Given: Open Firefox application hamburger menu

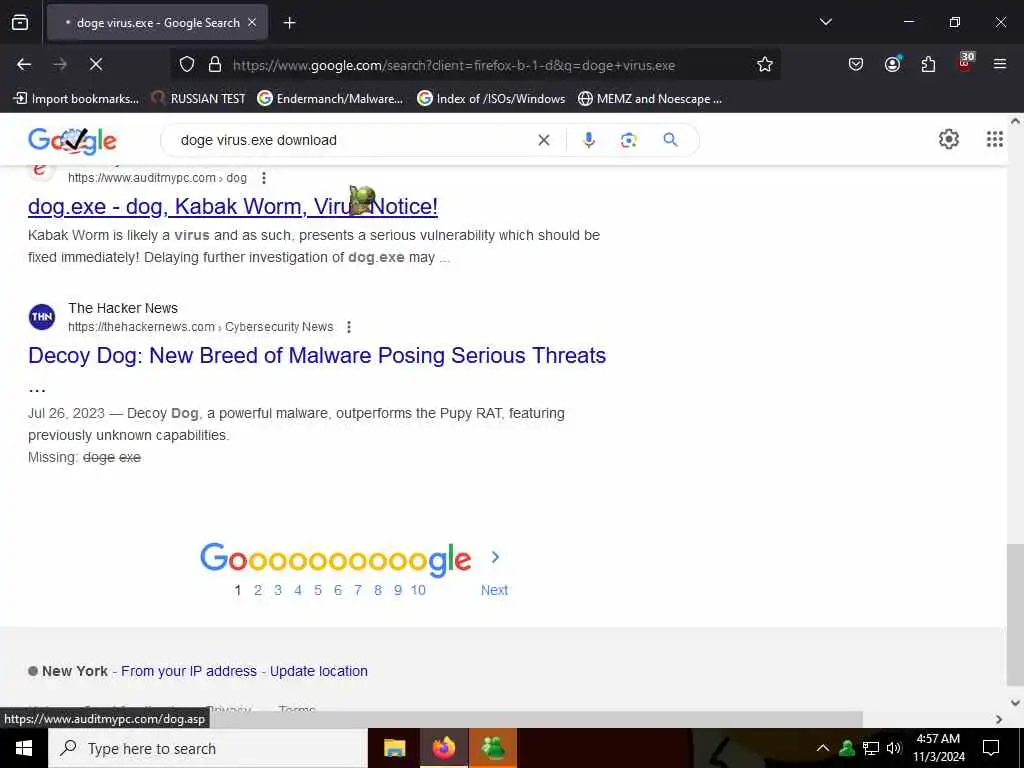Looking at the screenshot, I should 999,64.
